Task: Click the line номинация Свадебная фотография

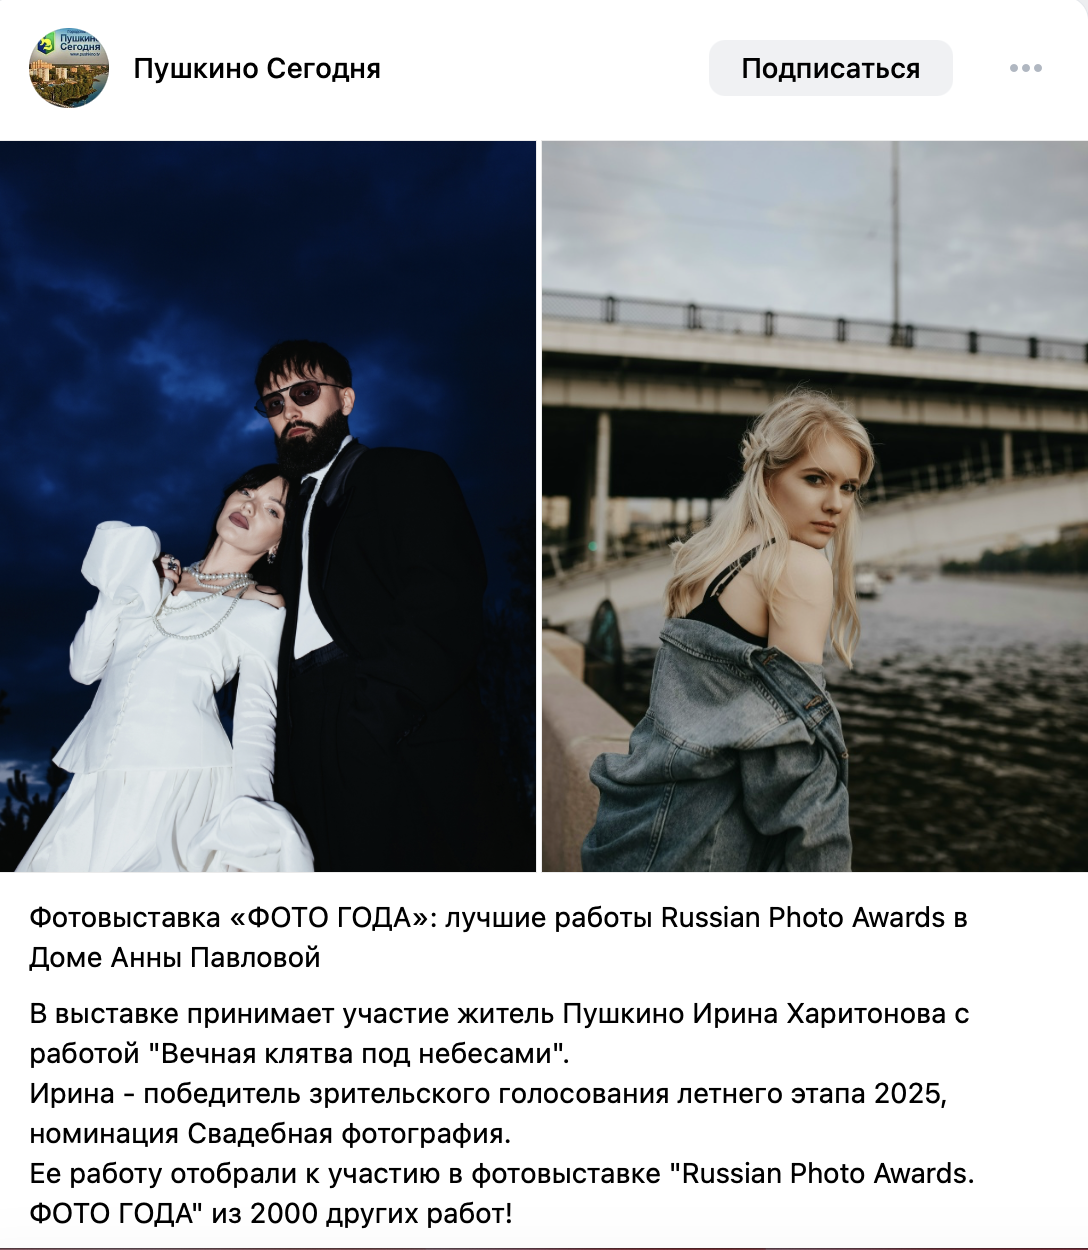Action: pyautogui.click(x=270, y=1133)
